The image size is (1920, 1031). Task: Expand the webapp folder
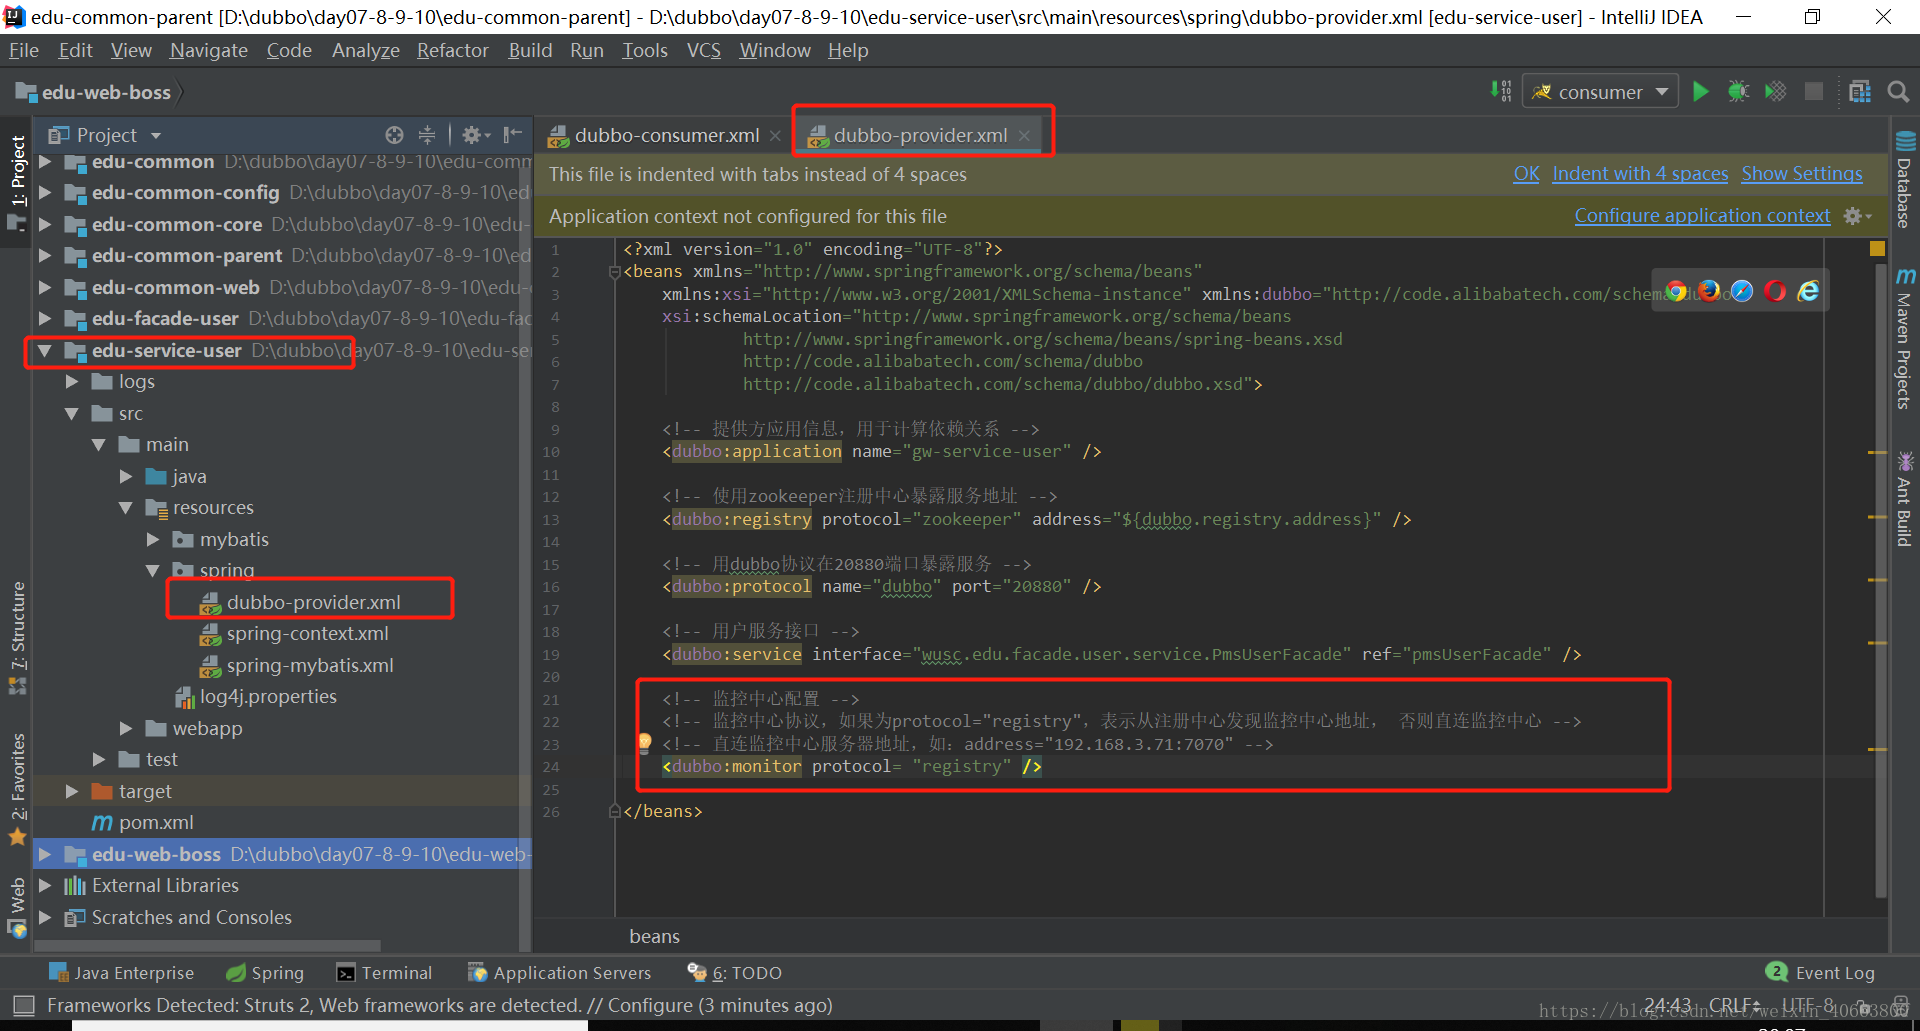126,728
